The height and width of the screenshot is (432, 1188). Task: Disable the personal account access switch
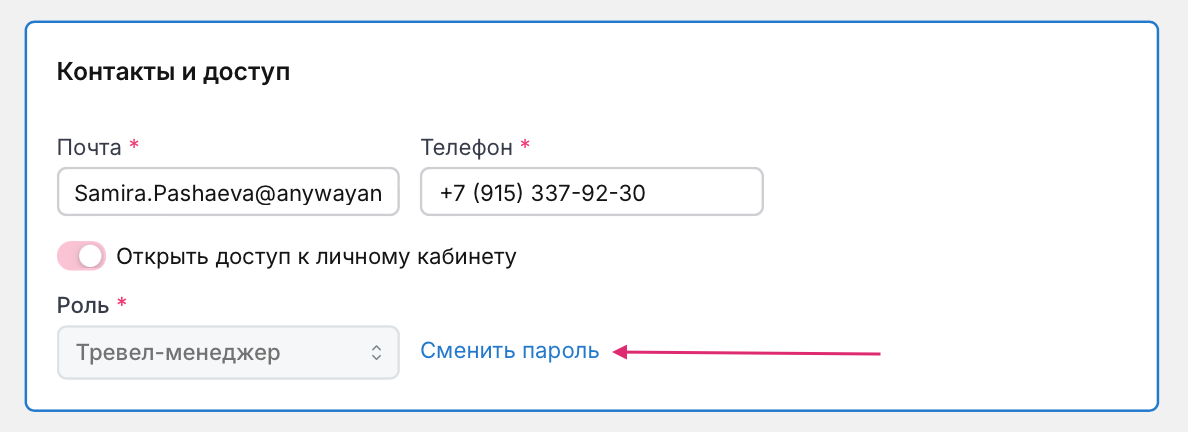(x=82, y=256)
